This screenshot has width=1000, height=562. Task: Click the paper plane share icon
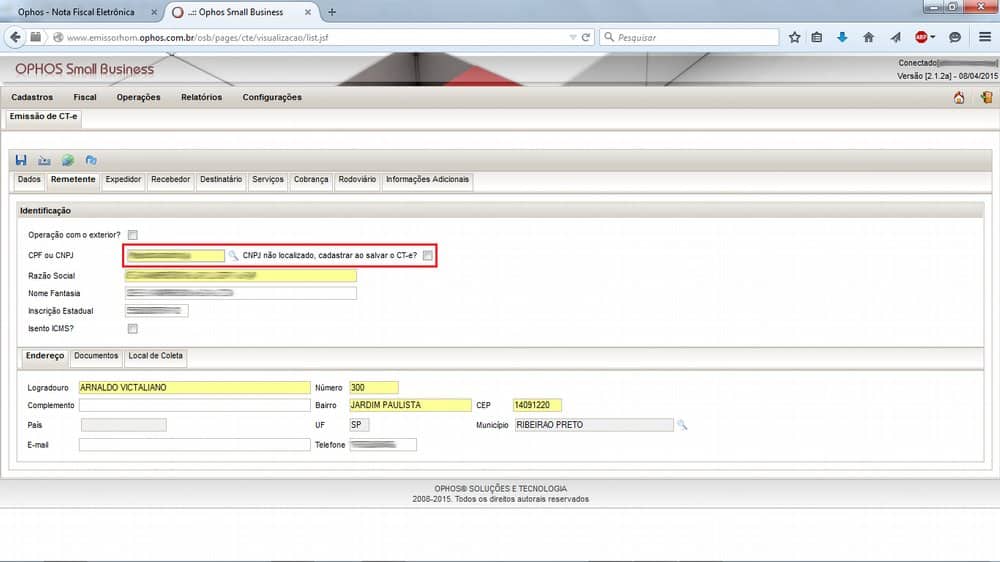pos(895,38)
